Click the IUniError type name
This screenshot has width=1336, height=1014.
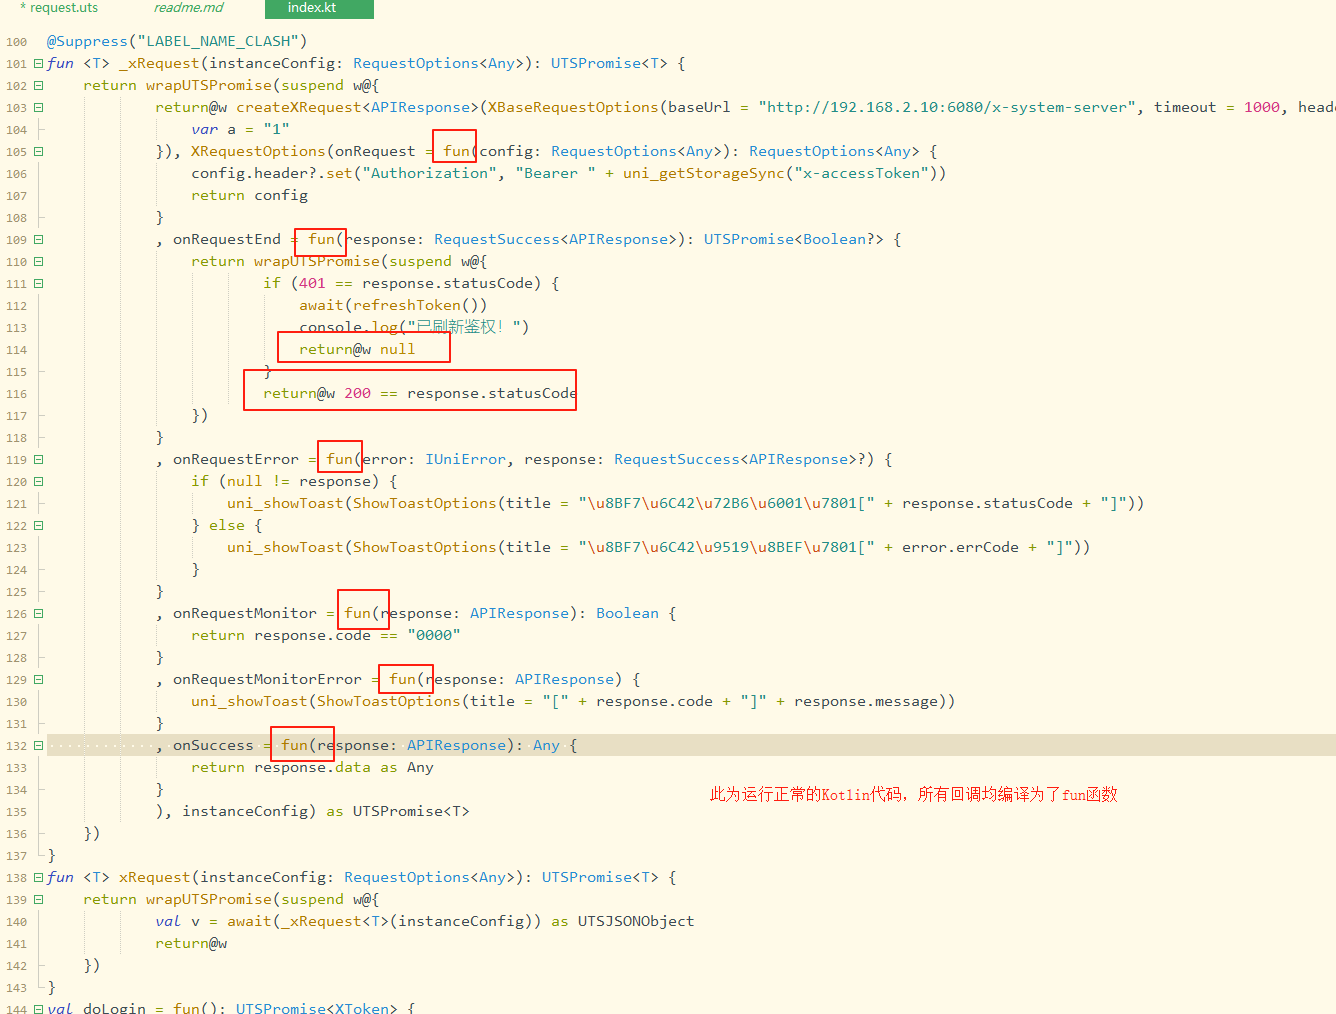coord(466,459)
